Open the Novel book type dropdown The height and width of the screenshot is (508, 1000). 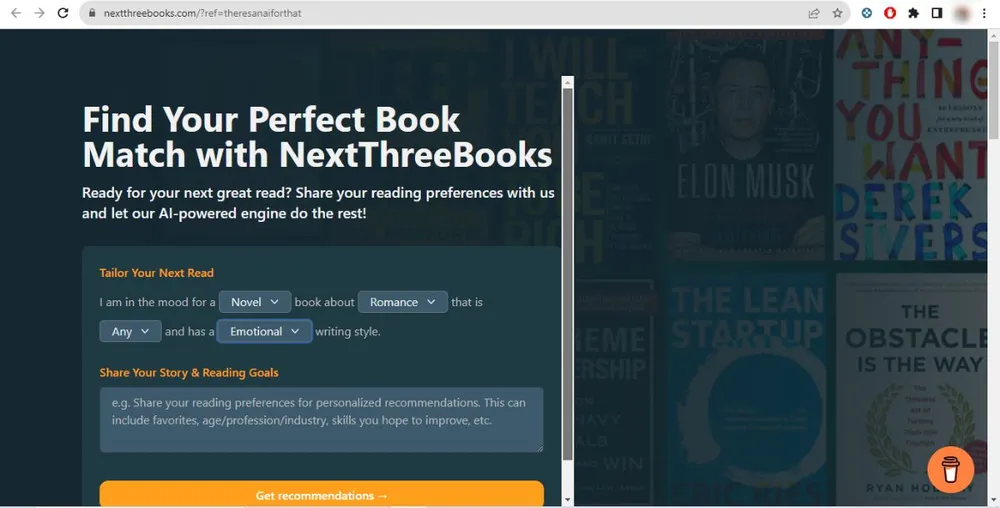click(x=255, y=302)
